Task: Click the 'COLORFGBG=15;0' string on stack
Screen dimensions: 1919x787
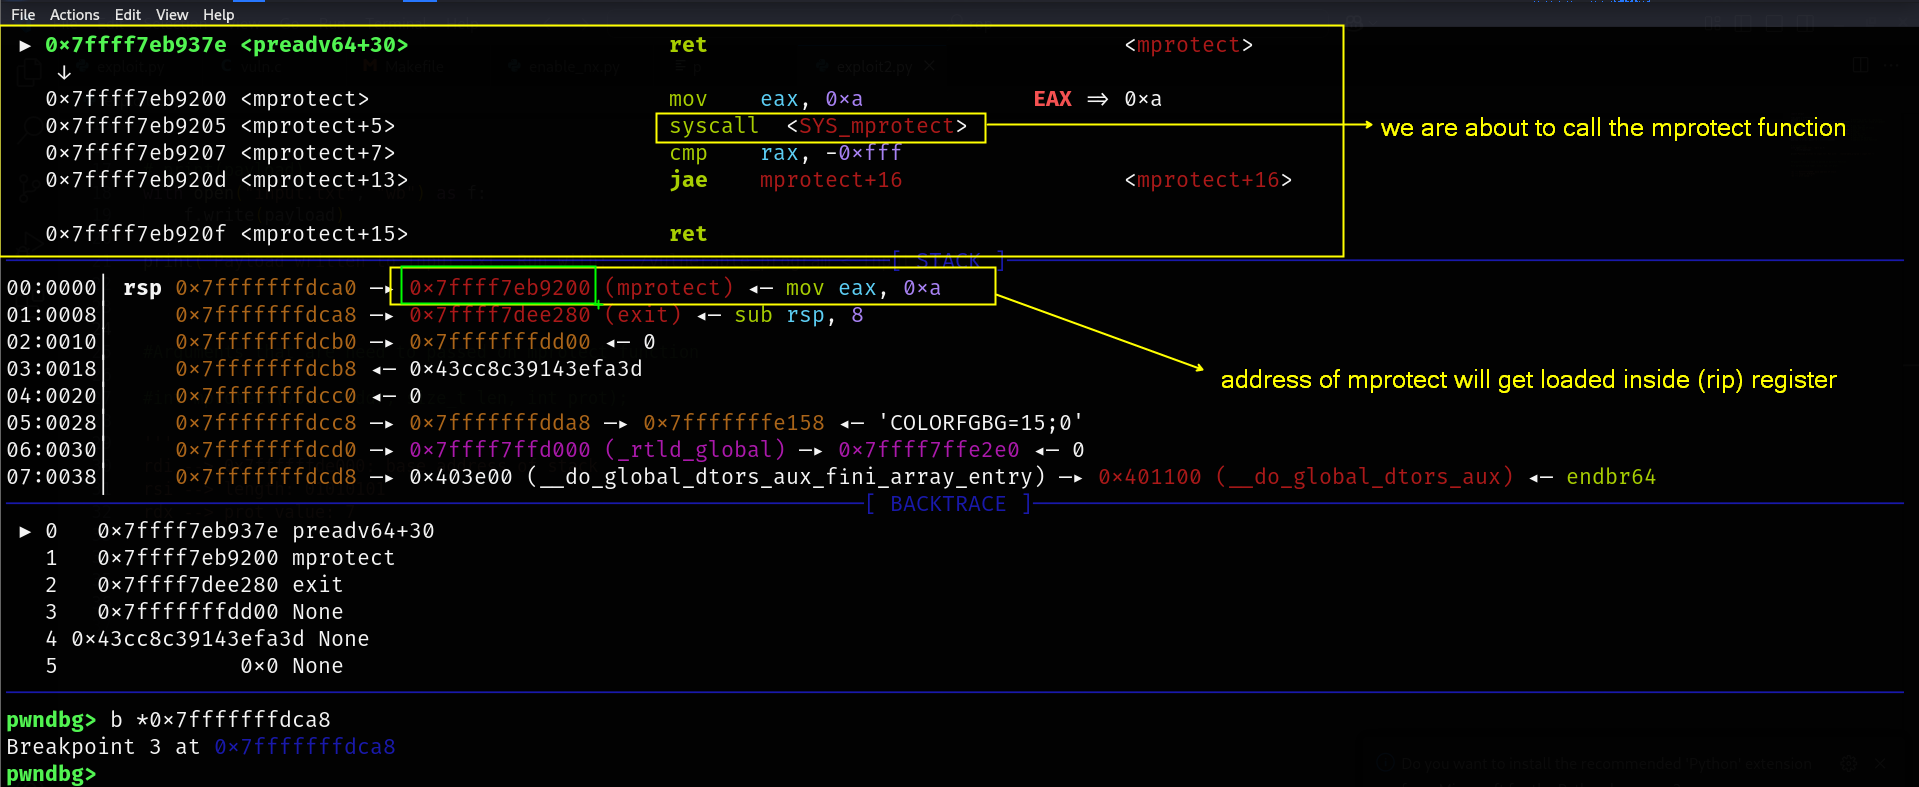Action: [x=985, y=423]
